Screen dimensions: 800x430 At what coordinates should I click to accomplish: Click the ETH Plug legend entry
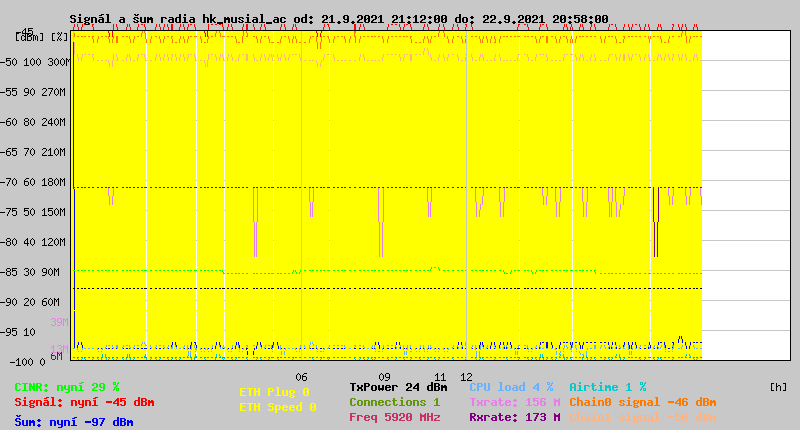point(274,393)
